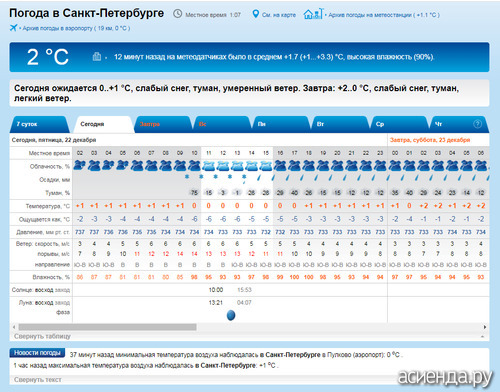Click the map pin icon
This screenshot has width=500, height=392.
pyautogui.click(x=255, y=14)
